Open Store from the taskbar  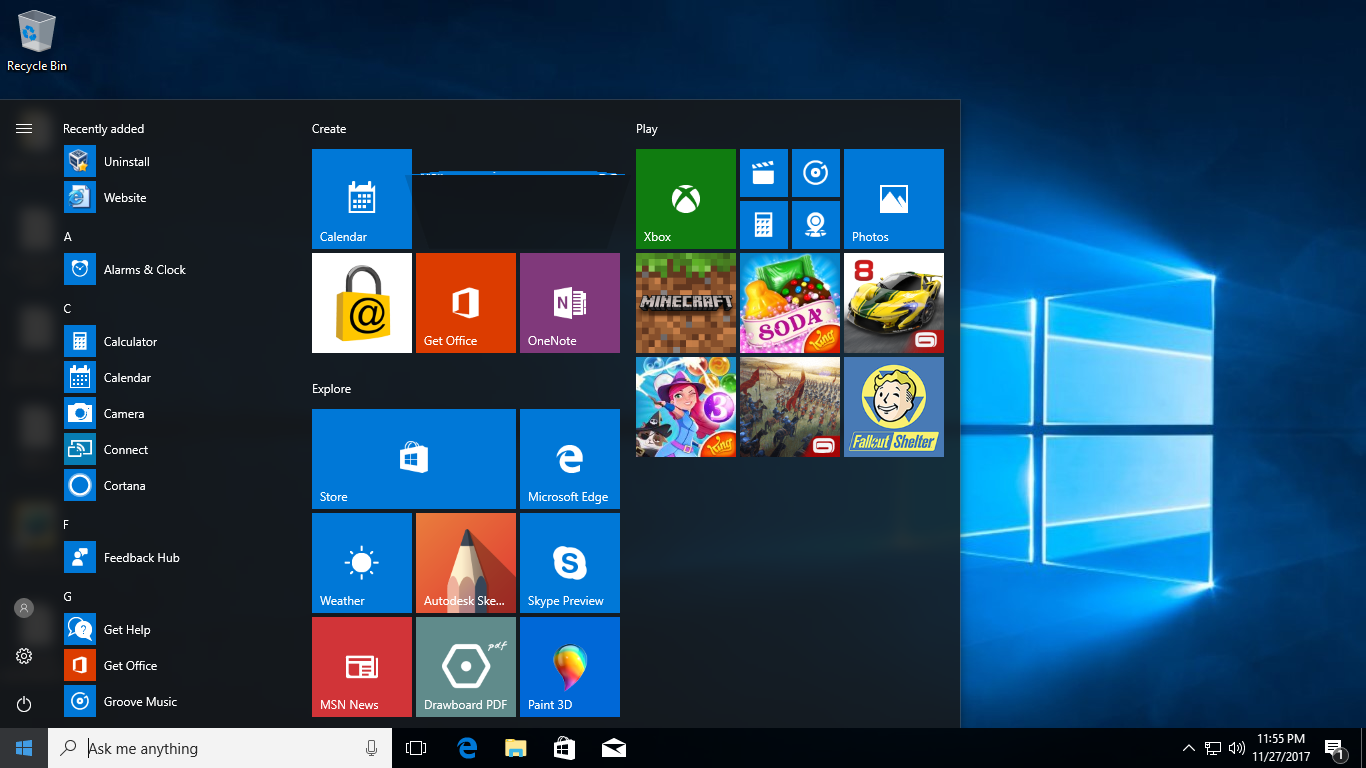pos(565,748)
